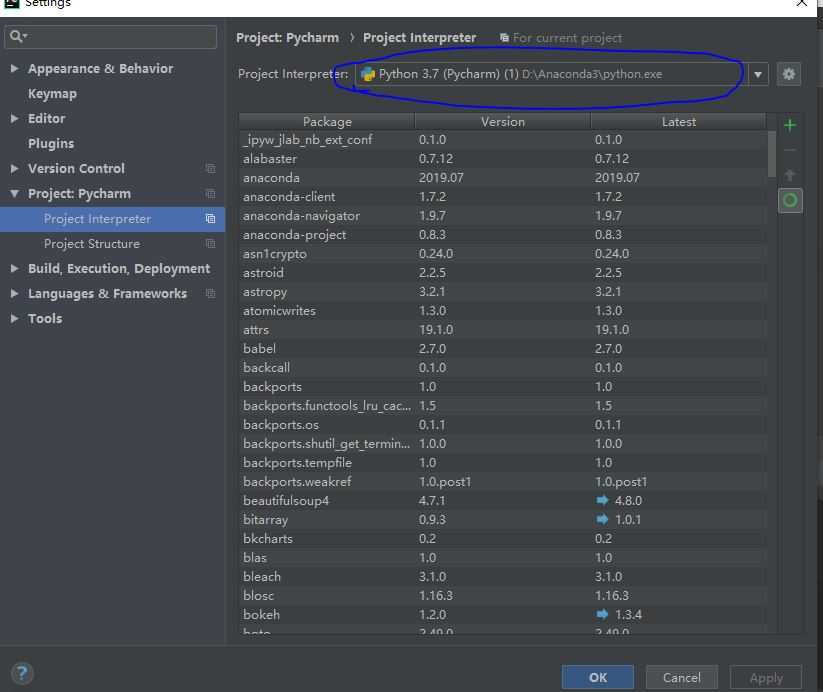Select the attrs package row
This screenshot has height=692, width=823.
click(503, 330)
